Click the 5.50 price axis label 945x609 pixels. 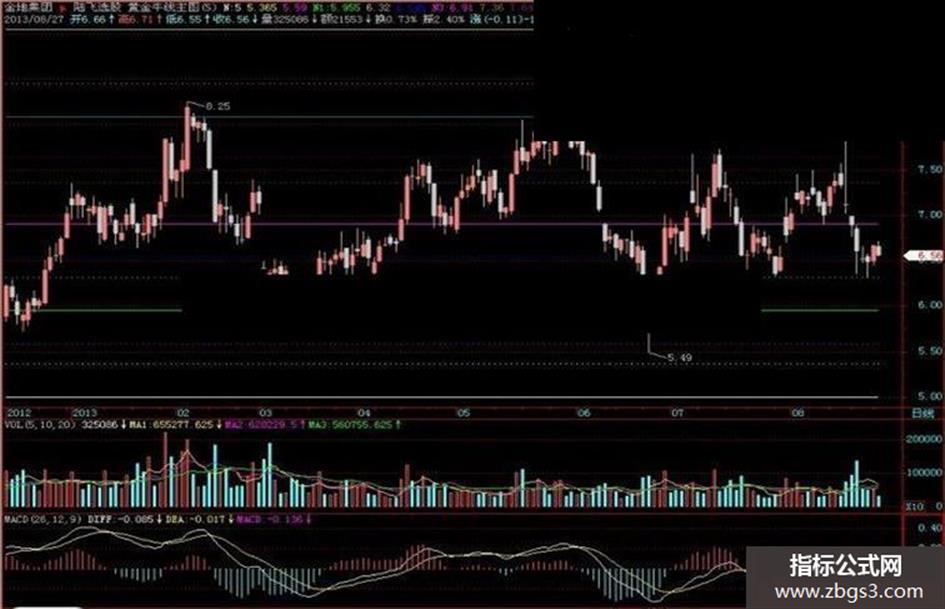[929, 351]
